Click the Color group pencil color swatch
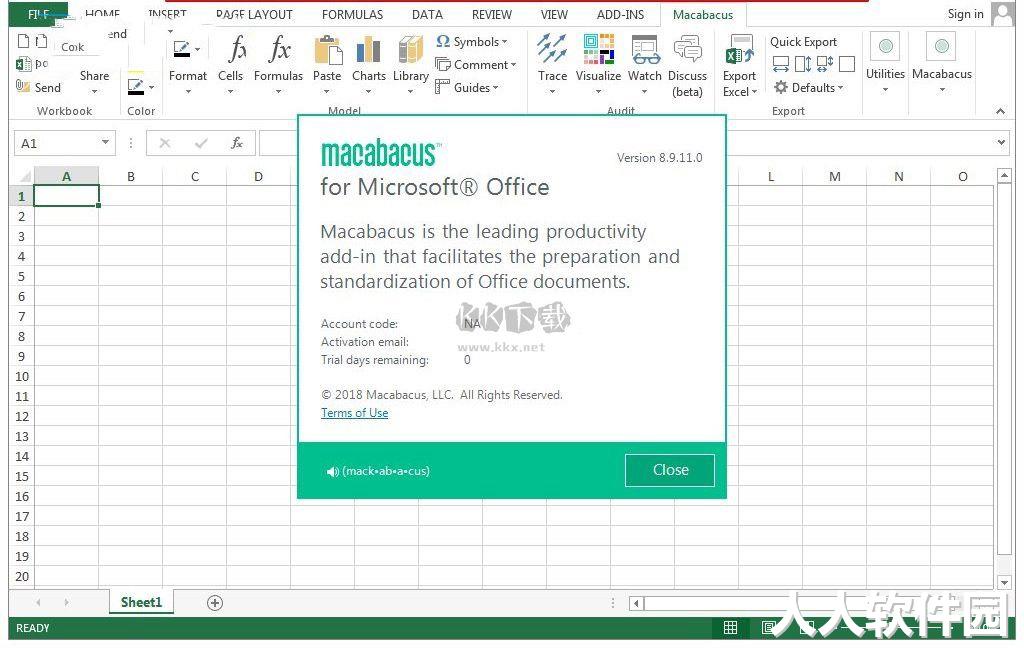1024x648 pixels. pos(136,87)
